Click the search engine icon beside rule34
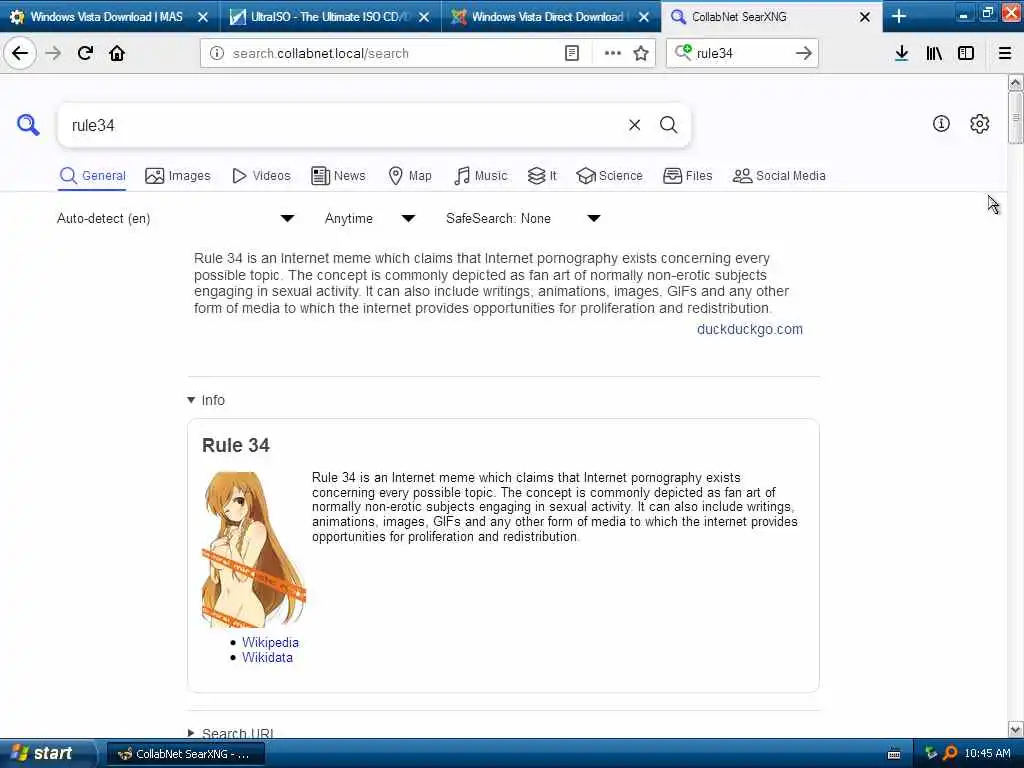 [683, 52]
